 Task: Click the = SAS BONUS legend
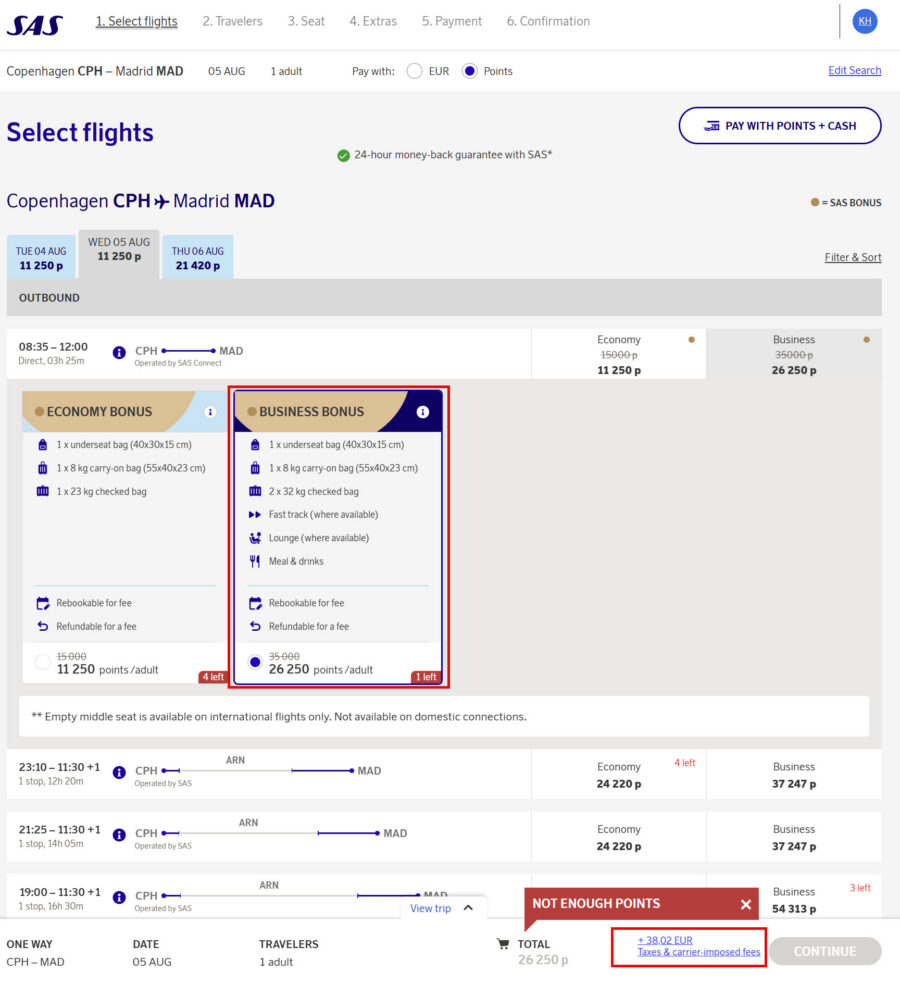click(846, 203)
